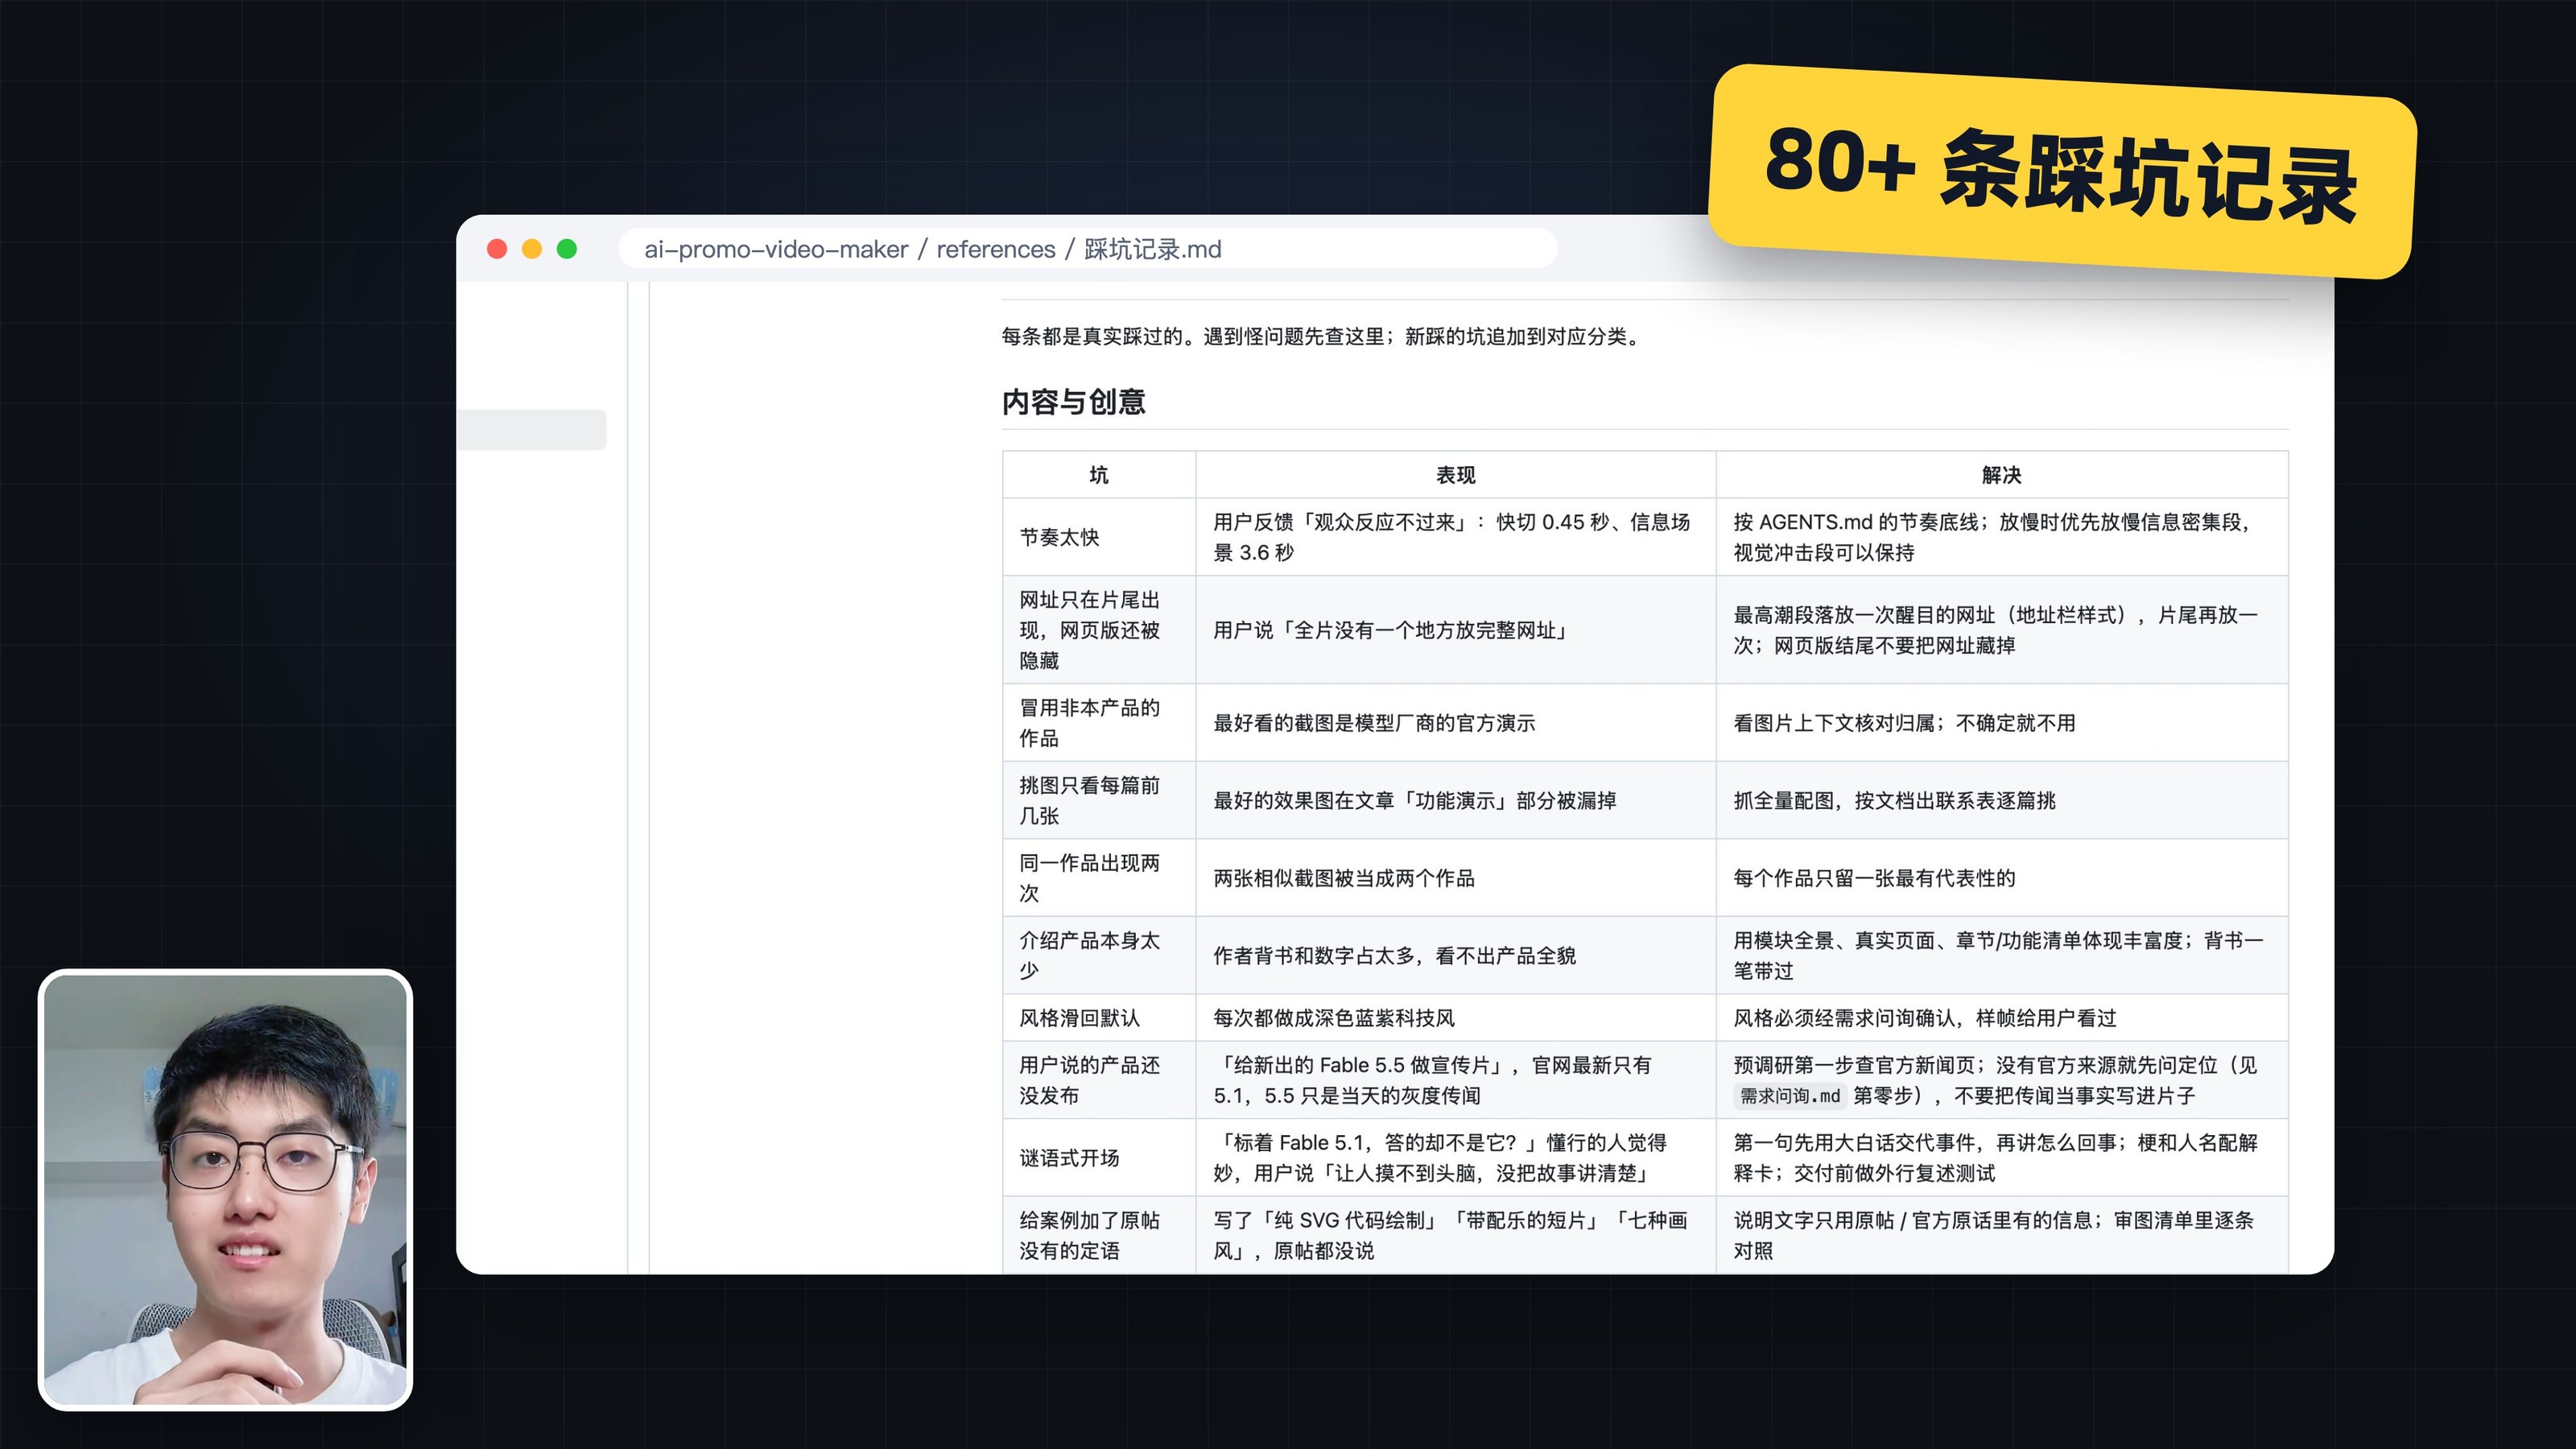Click the '介绍产品本身太少' cell
This screenshot has height=1449, width=2576.
tap(1099, 955)
